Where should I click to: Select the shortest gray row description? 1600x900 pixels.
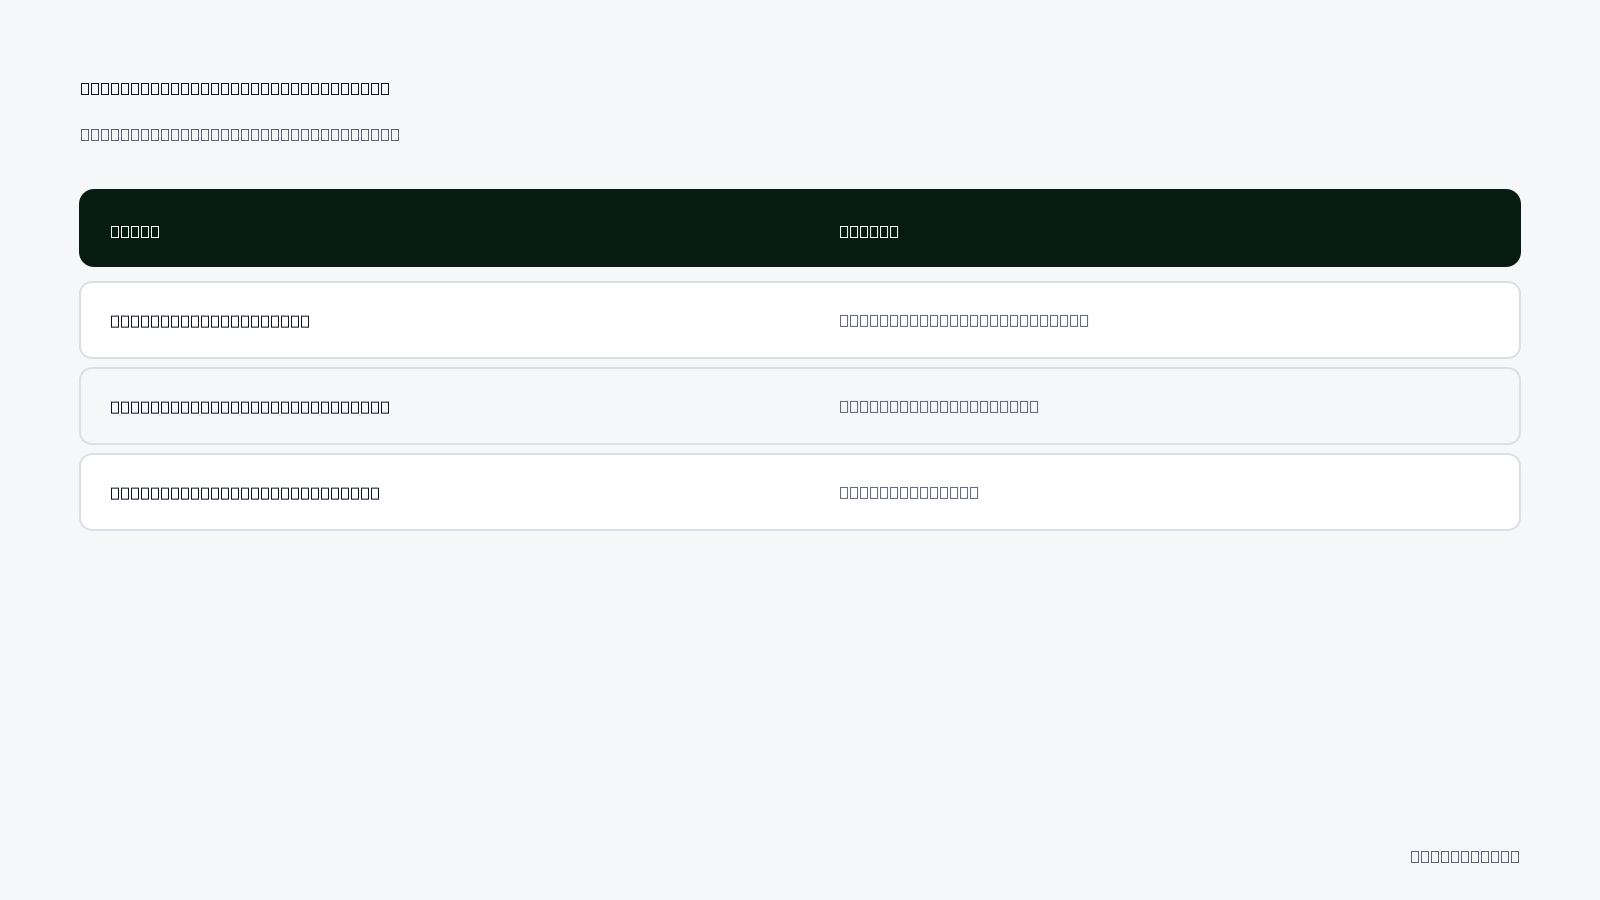point(909,492)
